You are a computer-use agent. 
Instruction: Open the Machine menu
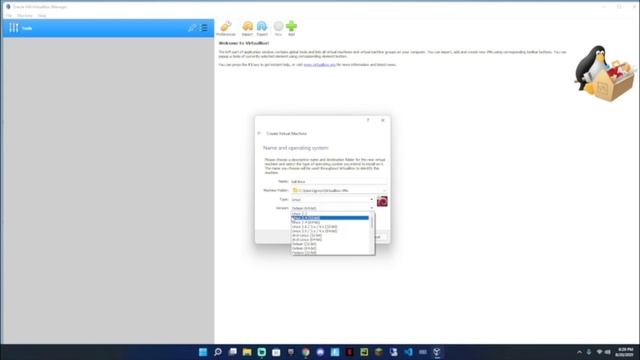pyautogui.click(x=24, y=16)
